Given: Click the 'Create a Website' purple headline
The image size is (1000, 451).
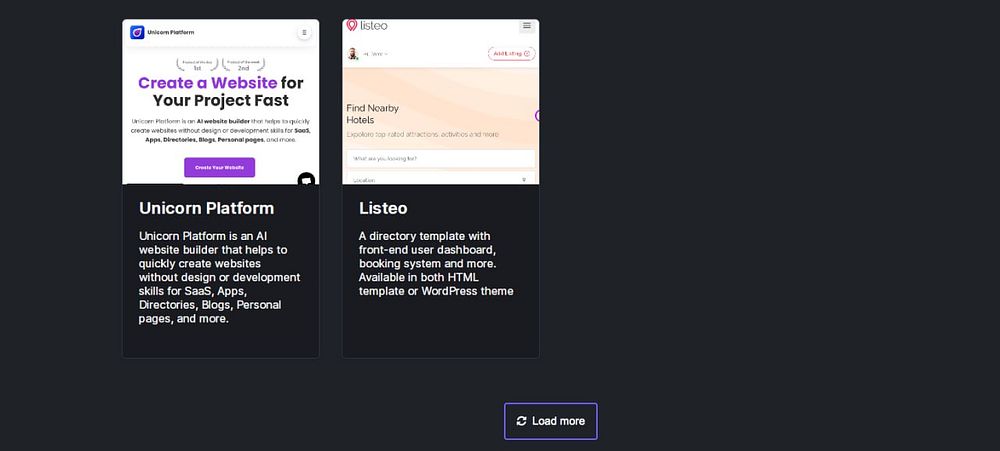Looking at the screenshot, I should click(207, 83).
